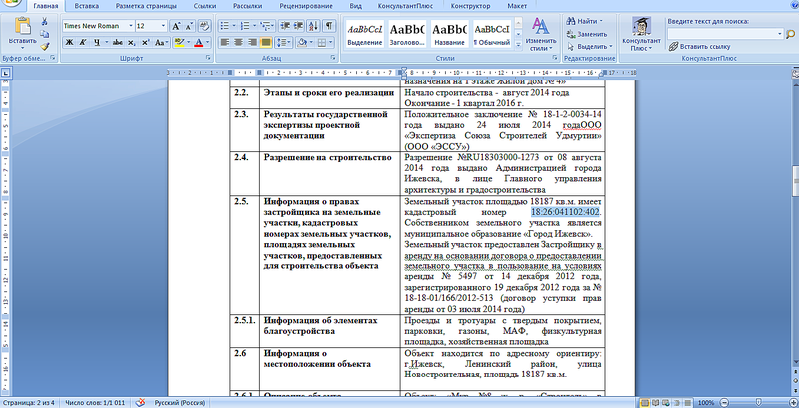Click Русский (Россия) language in status bar
The width and height of the screenshot is (799, 408).
point(180,402)
